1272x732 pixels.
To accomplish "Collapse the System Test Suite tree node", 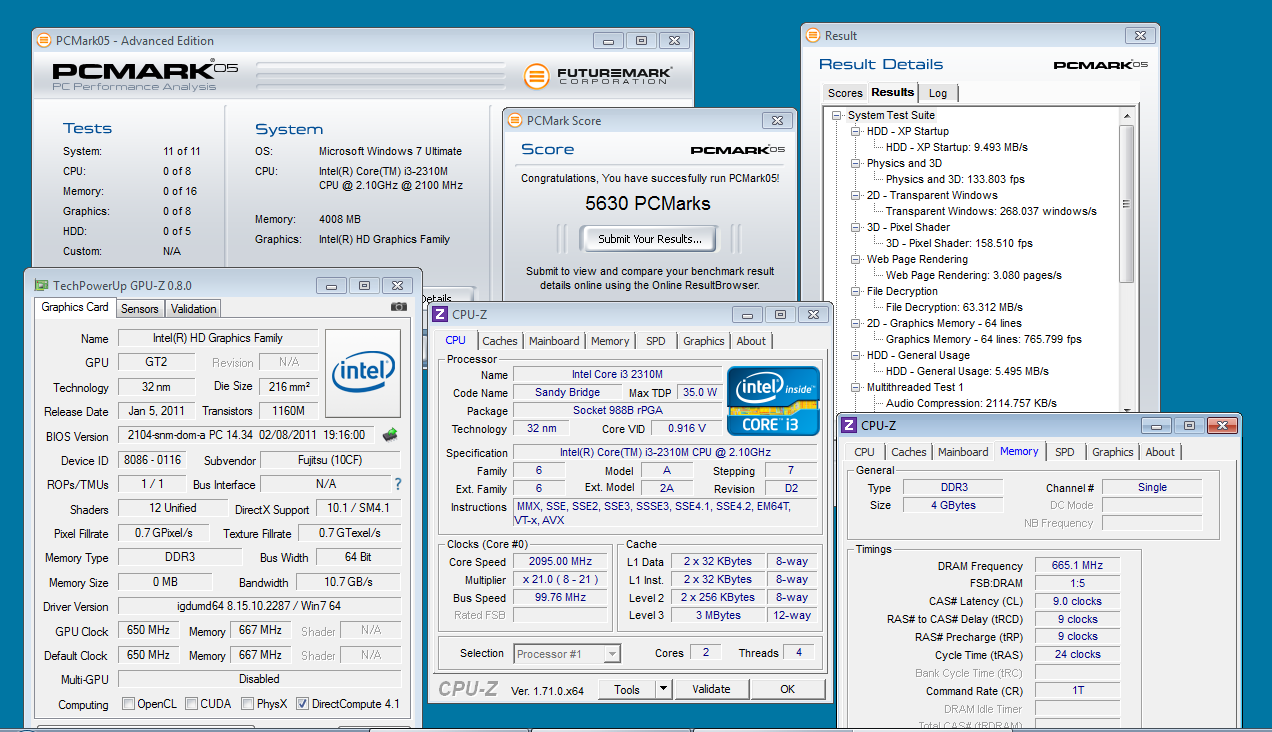I will click(837, 116).
